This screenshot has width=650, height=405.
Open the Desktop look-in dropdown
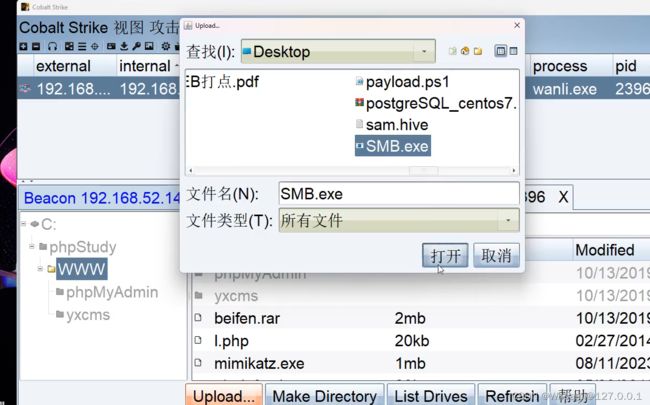[x=424, y=51]
